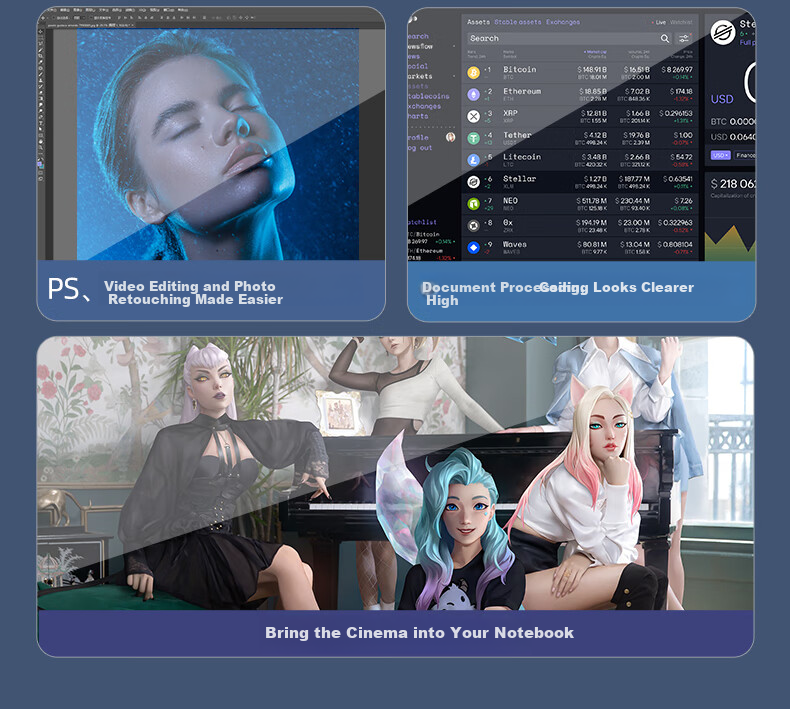Click the Litecoin coin icon
The height and width of the screenshot is (709, 790).
[474, 160]
